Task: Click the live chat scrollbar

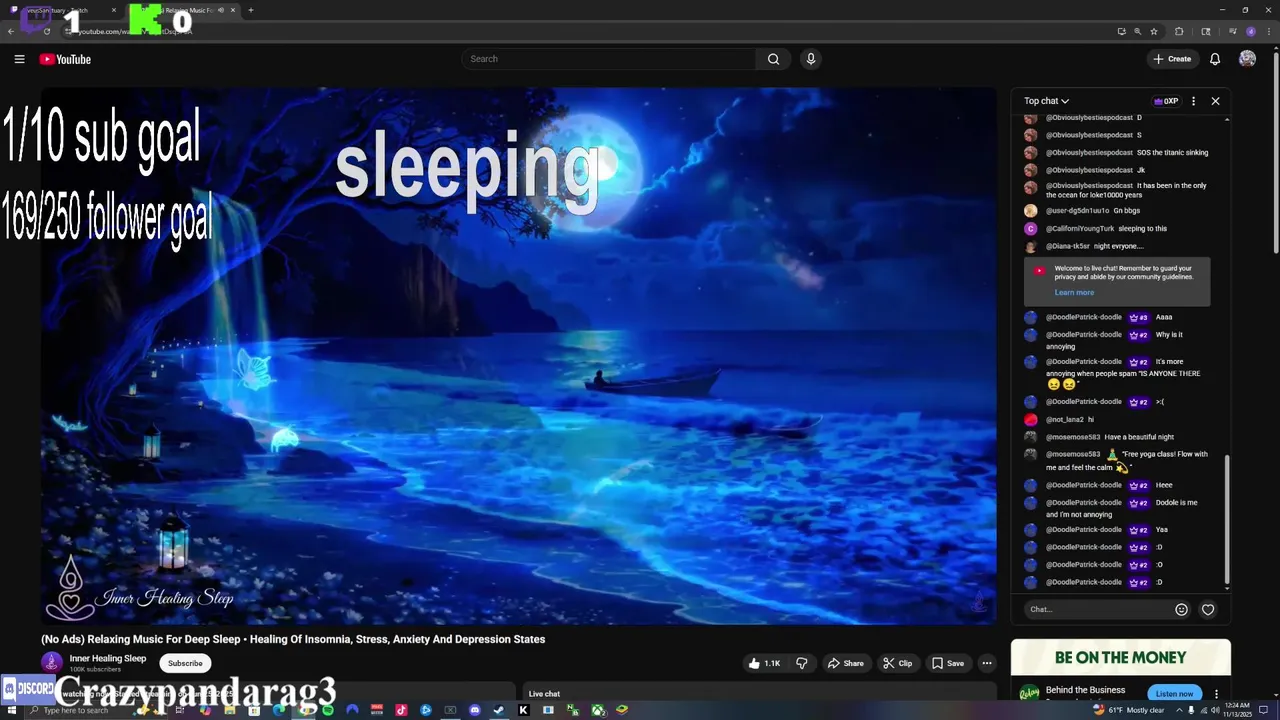Action: point(1227,520)
